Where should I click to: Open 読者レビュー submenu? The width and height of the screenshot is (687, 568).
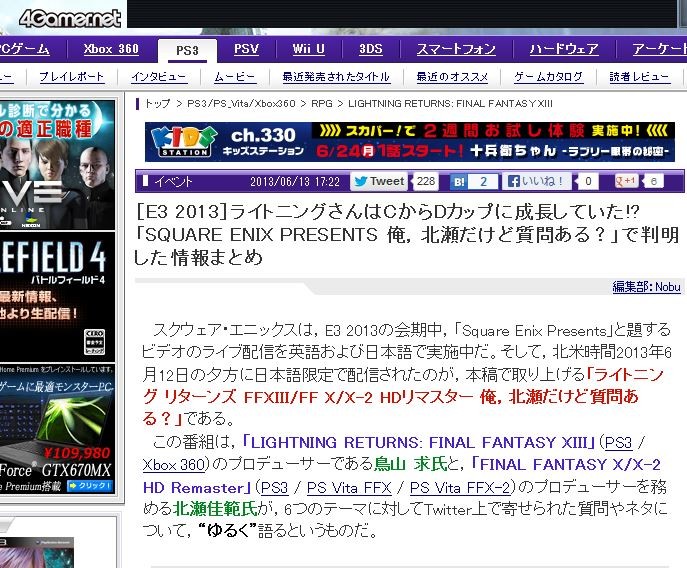click(x=639, y=77)
